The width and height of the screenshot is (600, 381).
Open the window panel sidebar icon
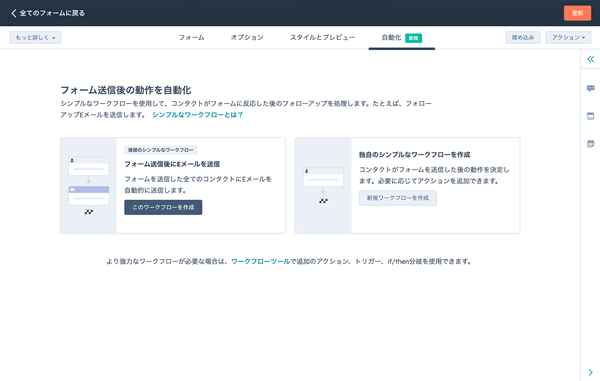[590, 116]
